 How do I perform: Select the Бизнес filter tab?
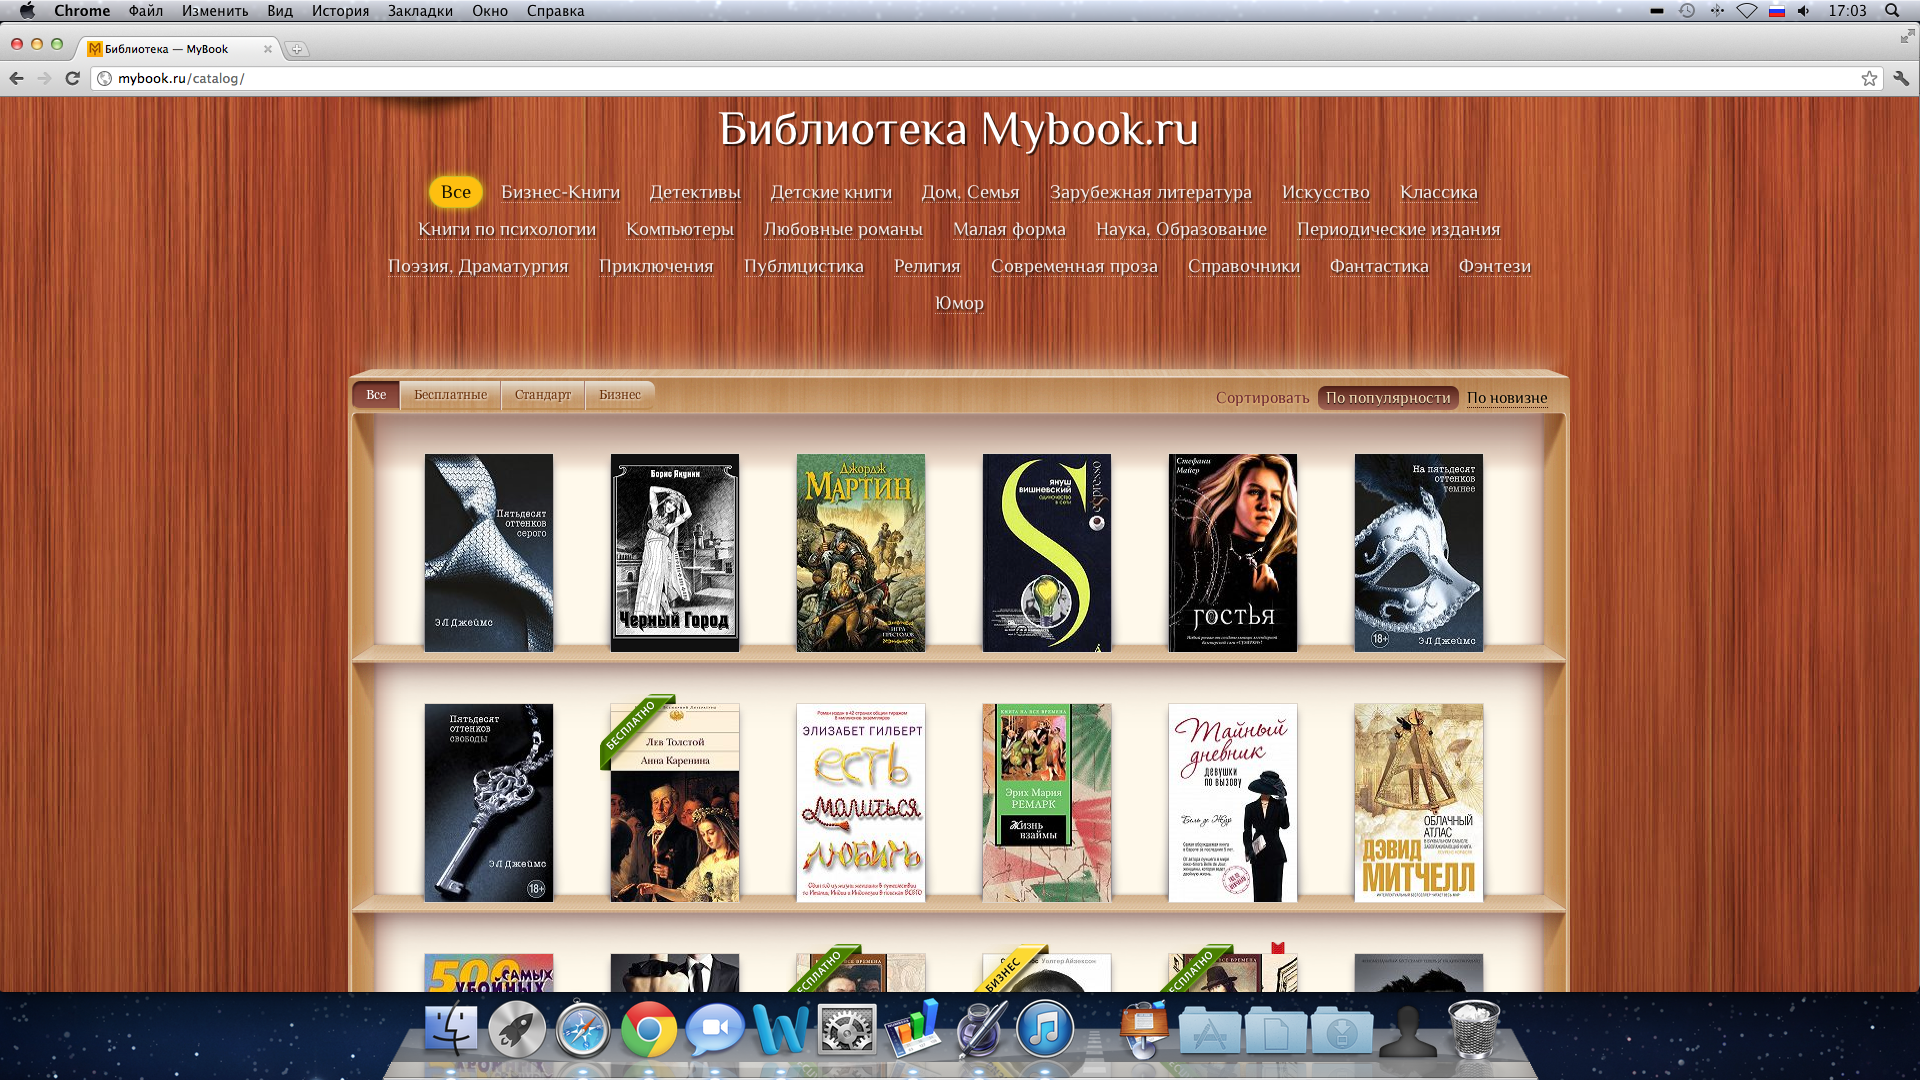(620, 395)
